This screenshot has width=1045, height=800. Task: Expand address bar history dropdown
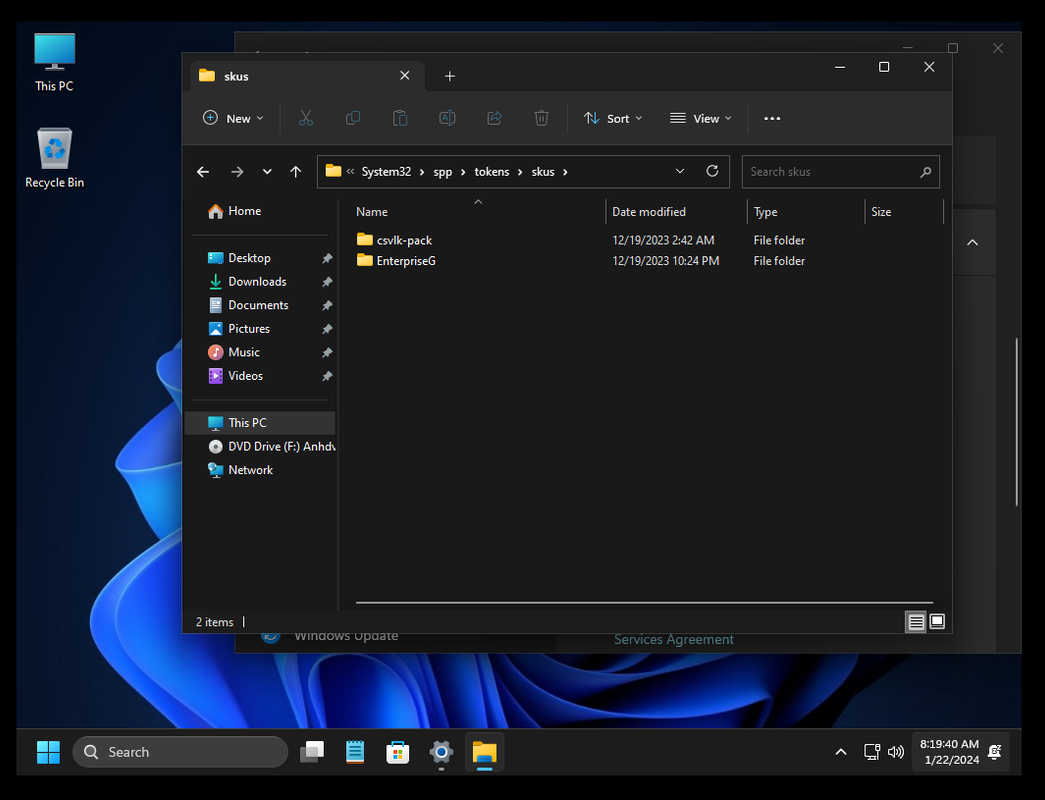pyautogui.click(x=680, y=171)
